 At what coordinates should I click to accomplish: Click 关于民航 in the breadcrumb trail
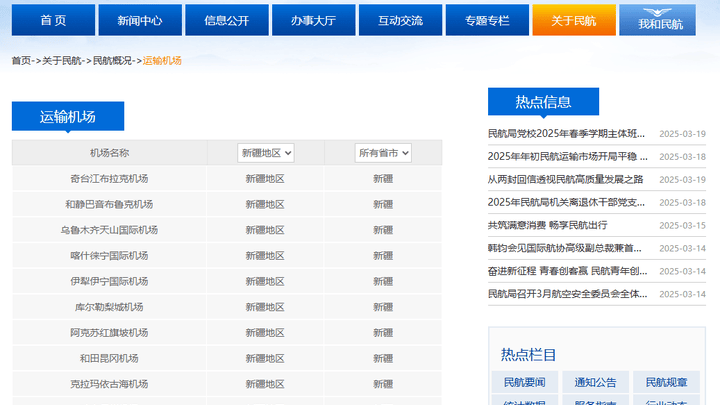click(x=62, y=61)
